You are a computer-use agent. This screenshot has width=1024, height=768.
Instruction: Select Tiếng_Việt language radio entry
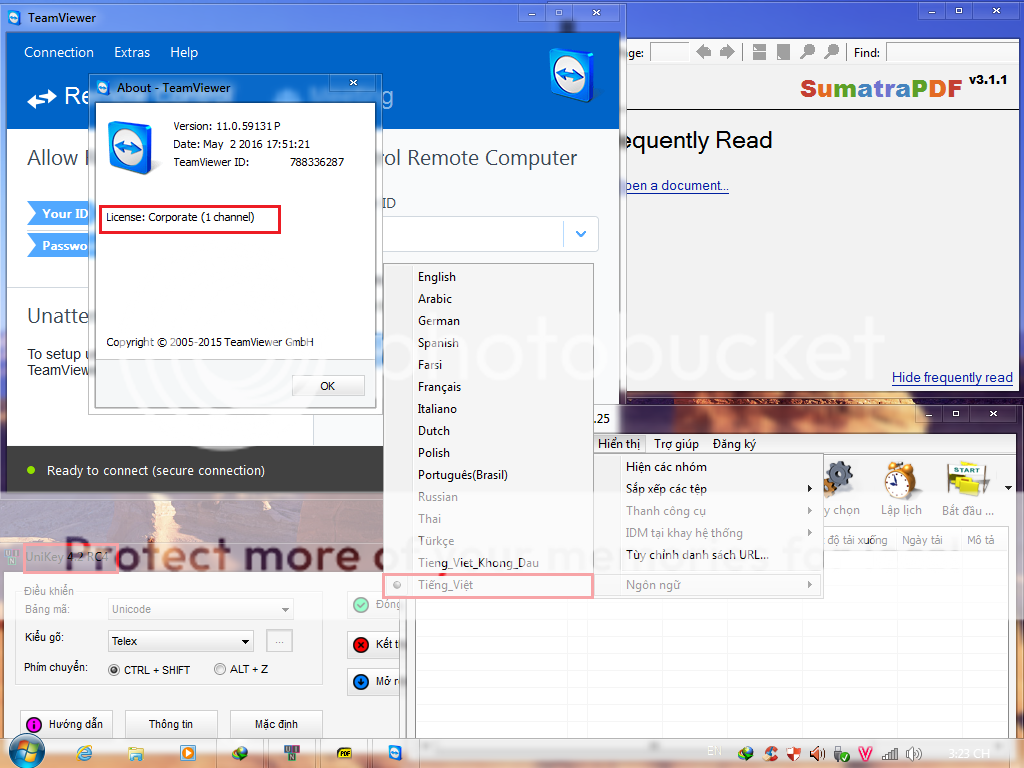tap(445, 585)
